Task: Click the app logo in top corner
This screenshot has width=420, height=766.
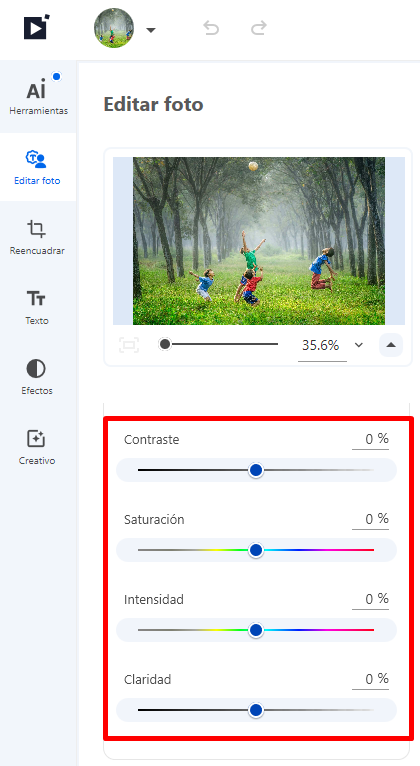Action: coord(37,27)
